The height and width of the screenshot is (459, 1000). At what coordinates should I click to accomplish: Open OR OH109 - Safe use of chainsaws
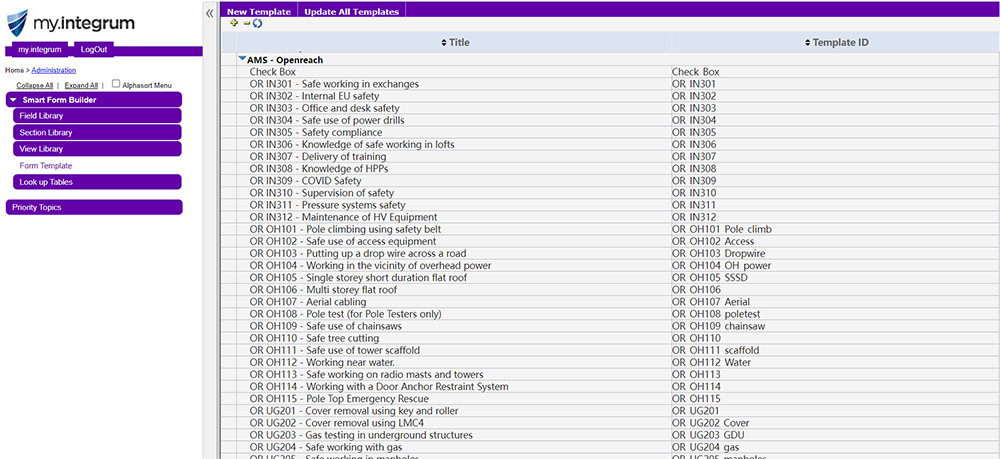point(326,326)
